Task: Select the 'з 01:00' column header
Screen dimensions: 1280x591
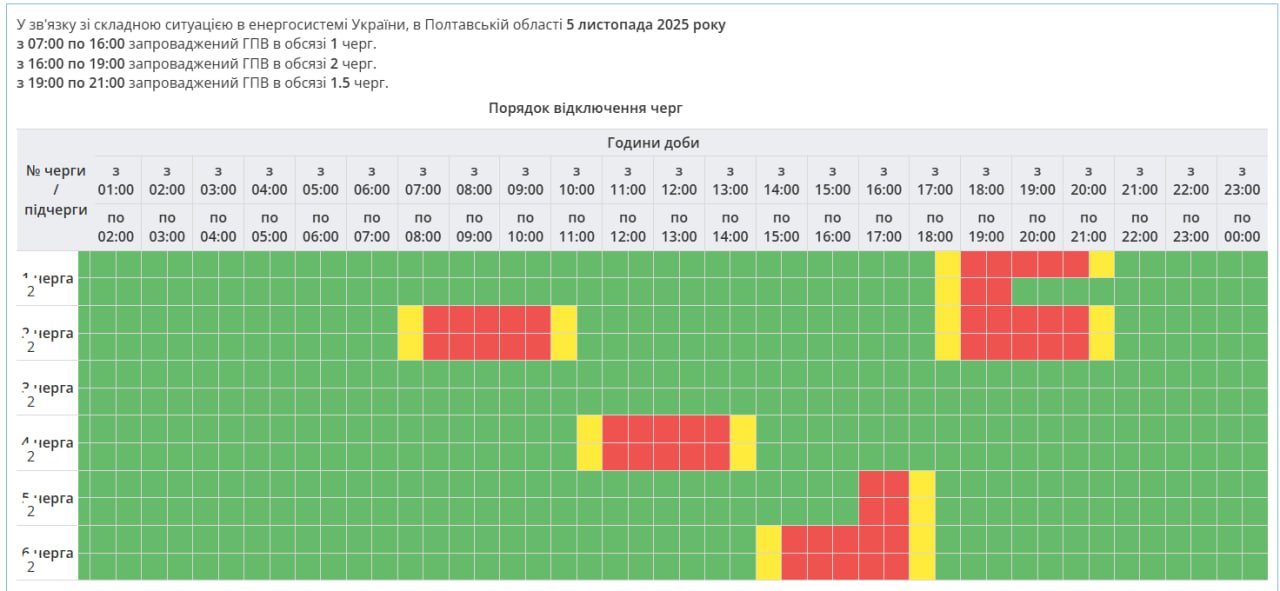Action: 116,180
